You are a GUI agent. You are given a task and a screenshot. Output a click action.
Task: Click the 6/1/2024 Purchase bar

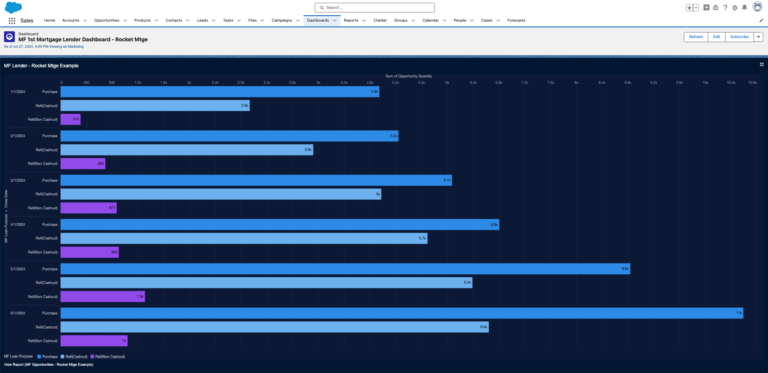click(402, 313)
